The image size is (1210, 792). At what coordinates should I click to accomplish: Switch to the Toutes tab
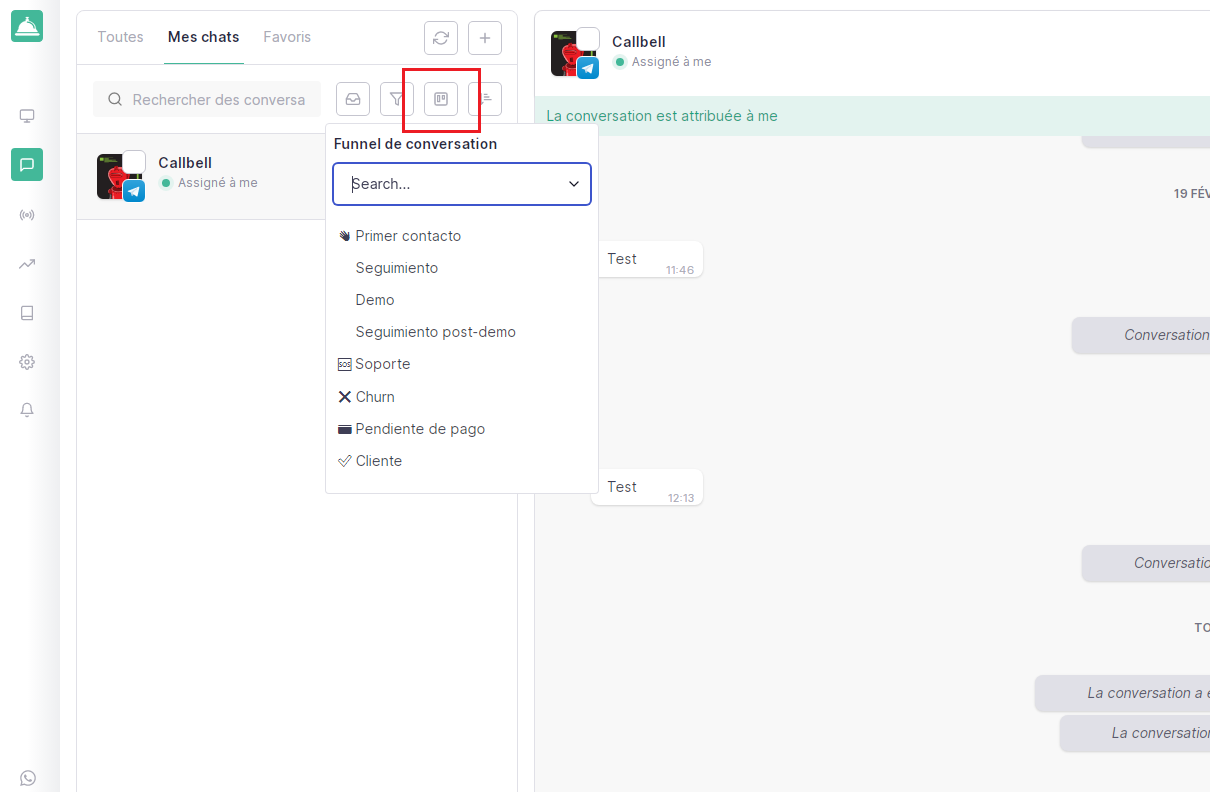coord(120,37)
